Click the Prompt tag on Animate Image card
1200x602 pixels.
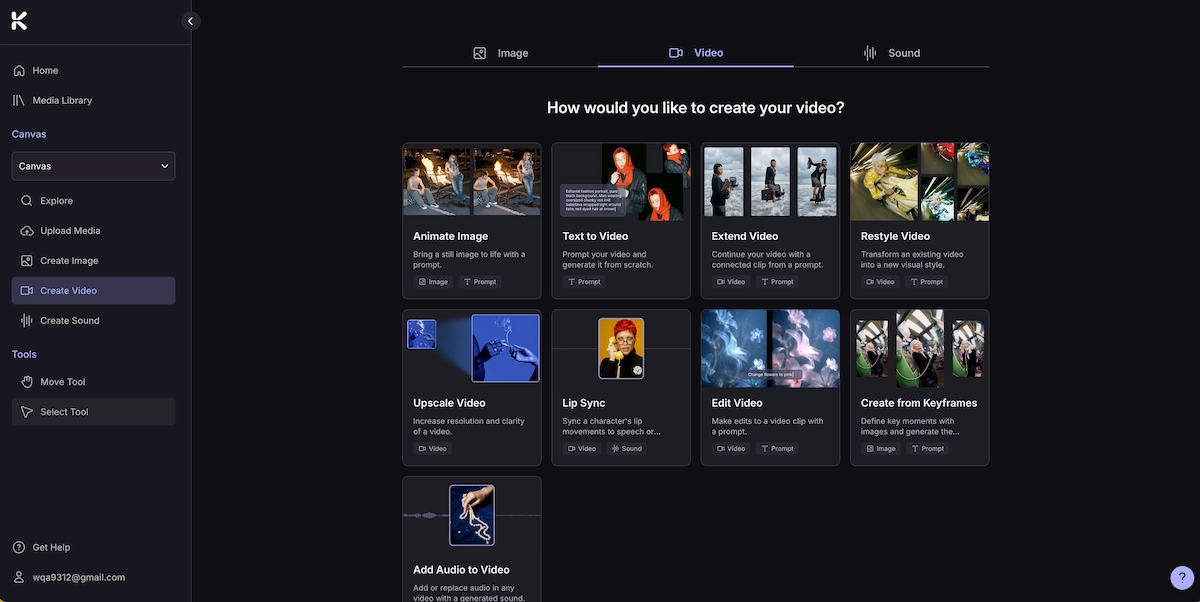(480, 282)
